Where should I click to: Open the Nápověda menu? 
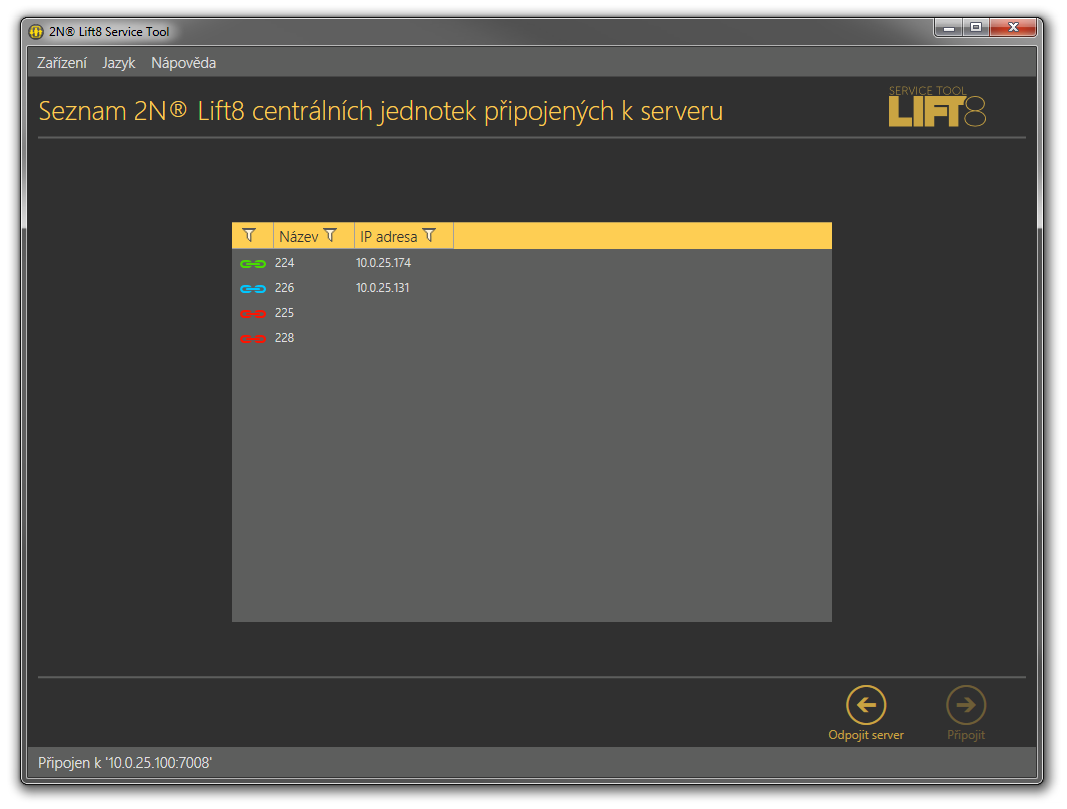(x=183, y=63)
